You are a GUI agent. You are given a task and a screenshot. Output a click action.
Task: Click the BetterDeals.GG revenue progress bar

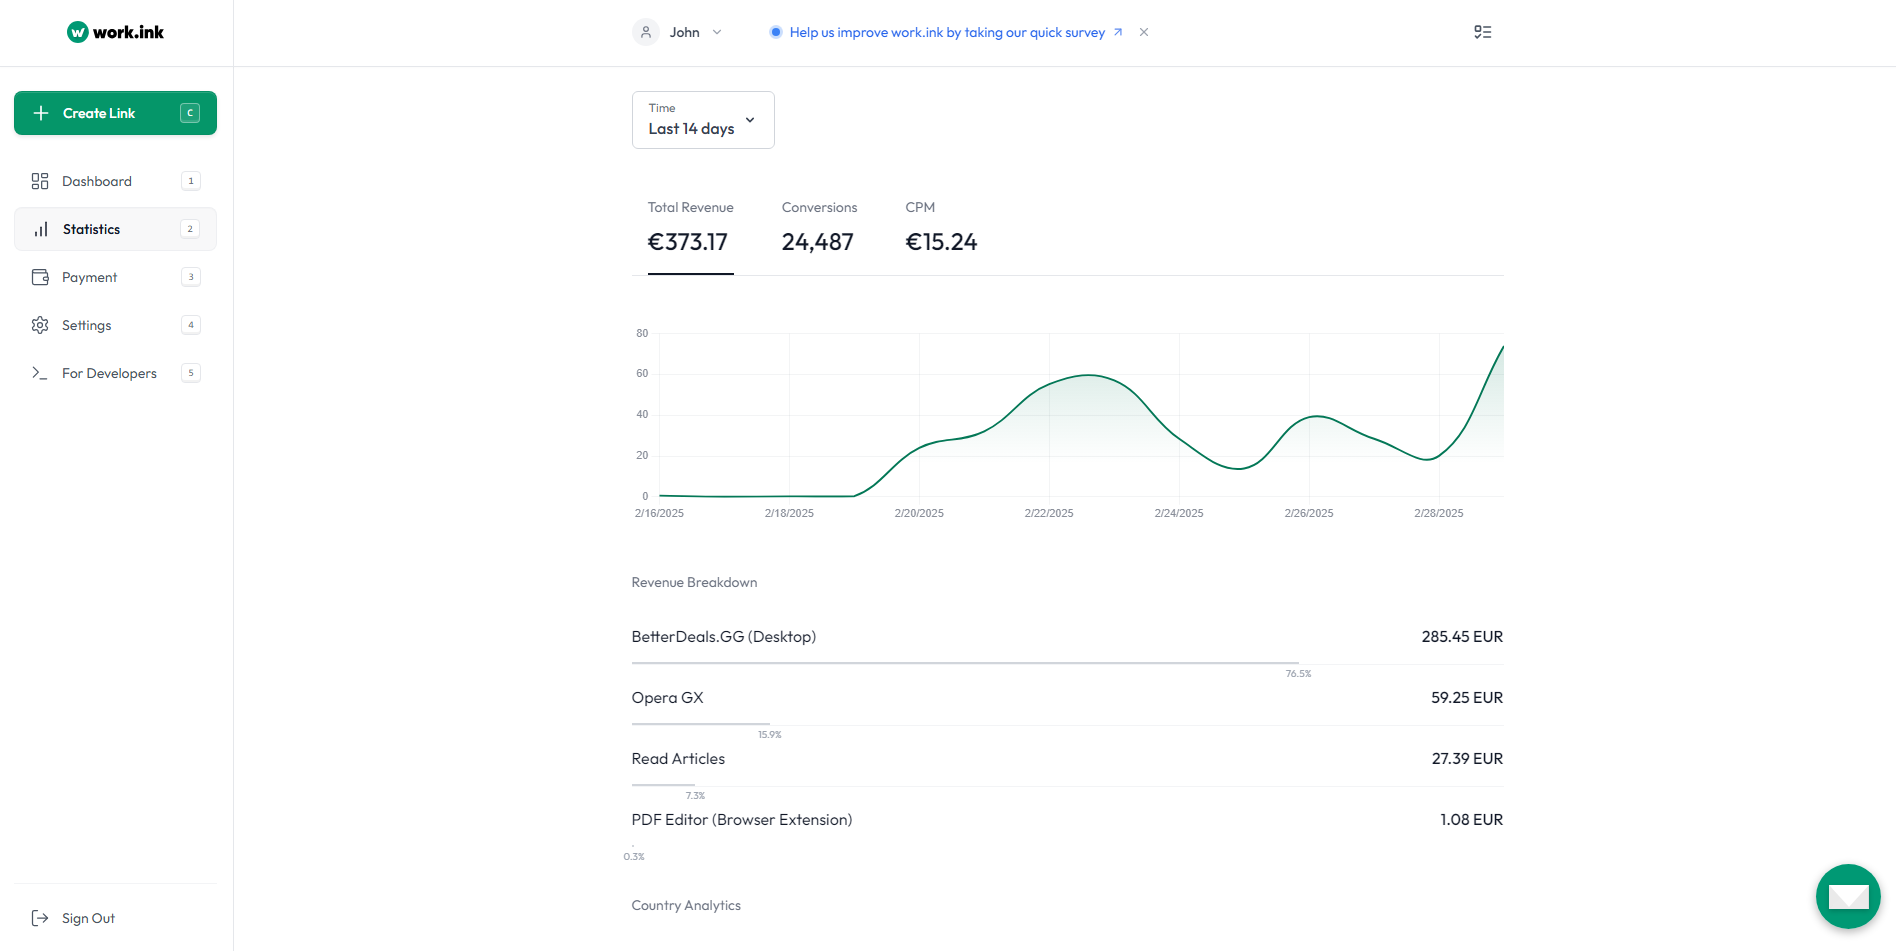[965, 663]
